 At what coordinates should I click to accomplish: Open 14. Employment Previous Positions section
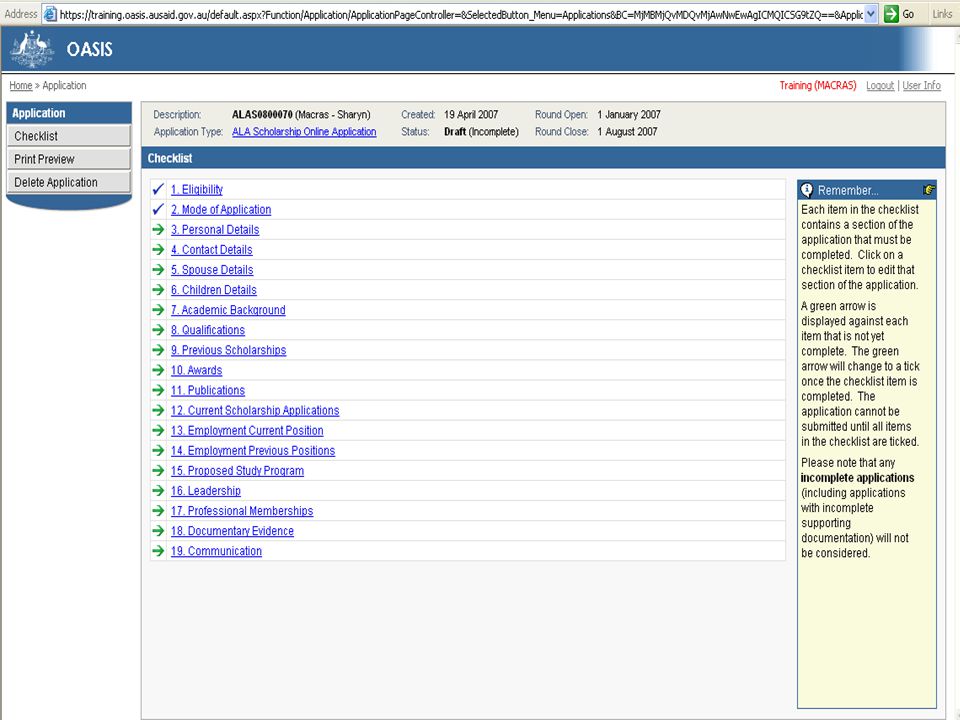coord(253,451)
